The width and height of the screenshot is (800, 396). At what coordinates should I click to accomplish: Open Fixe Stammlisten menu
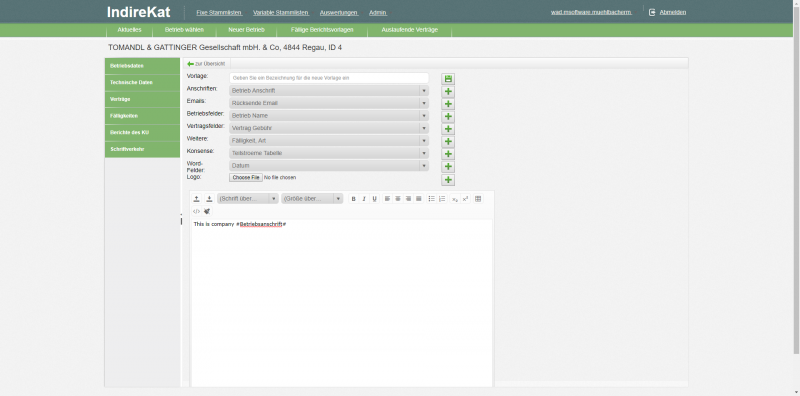[x=219, y=12]
